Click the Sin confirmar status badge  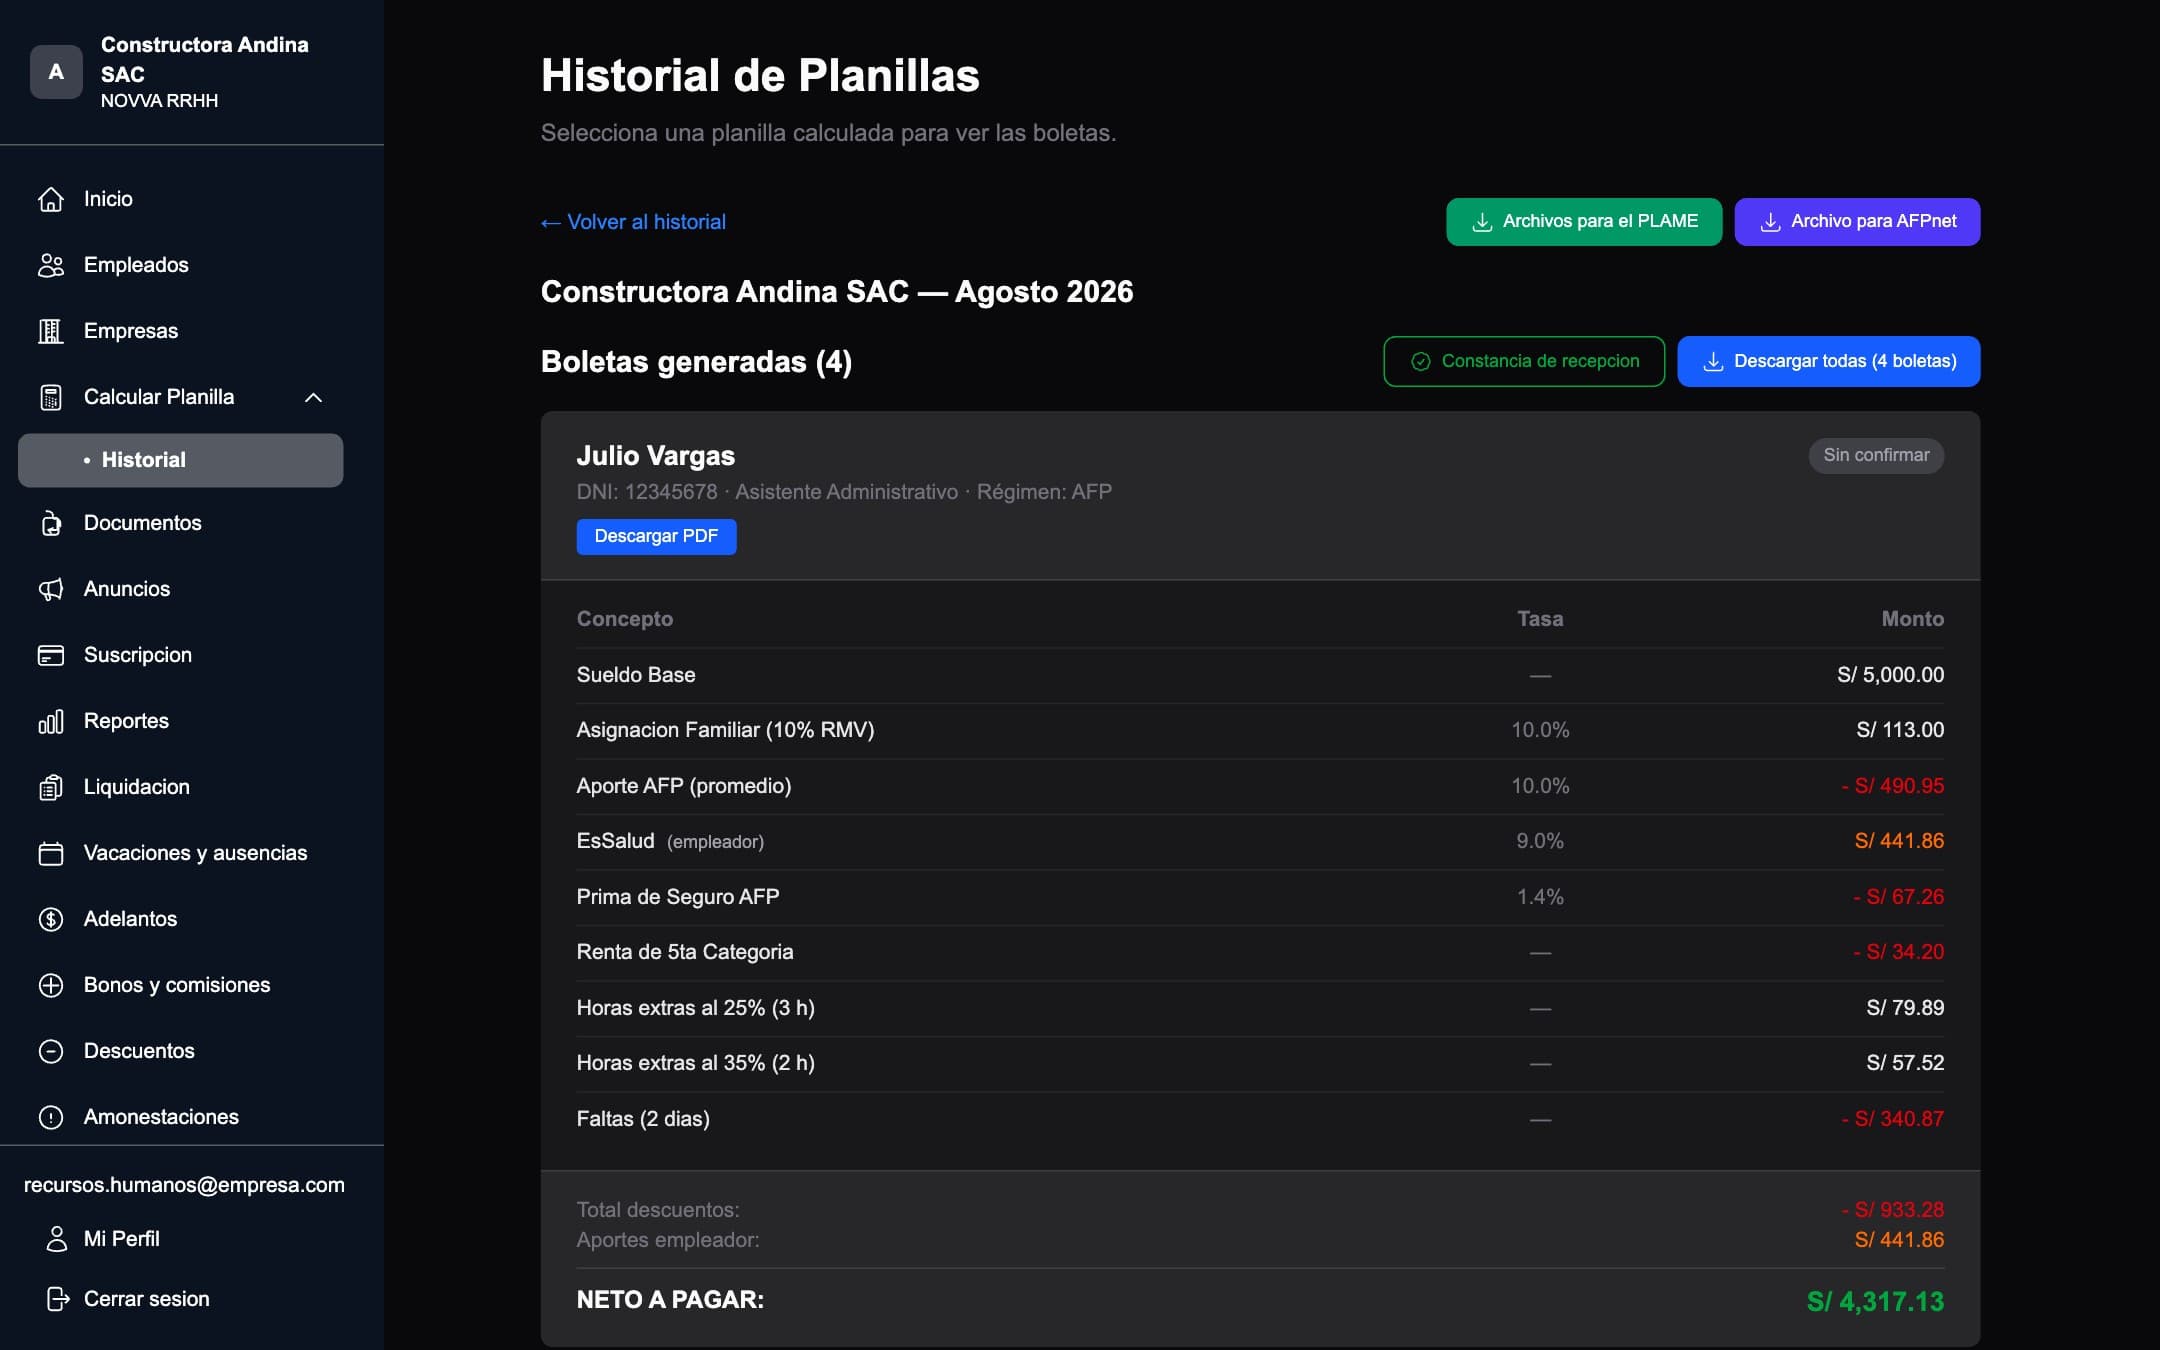pyautogui.click(x=1876, y=455)
